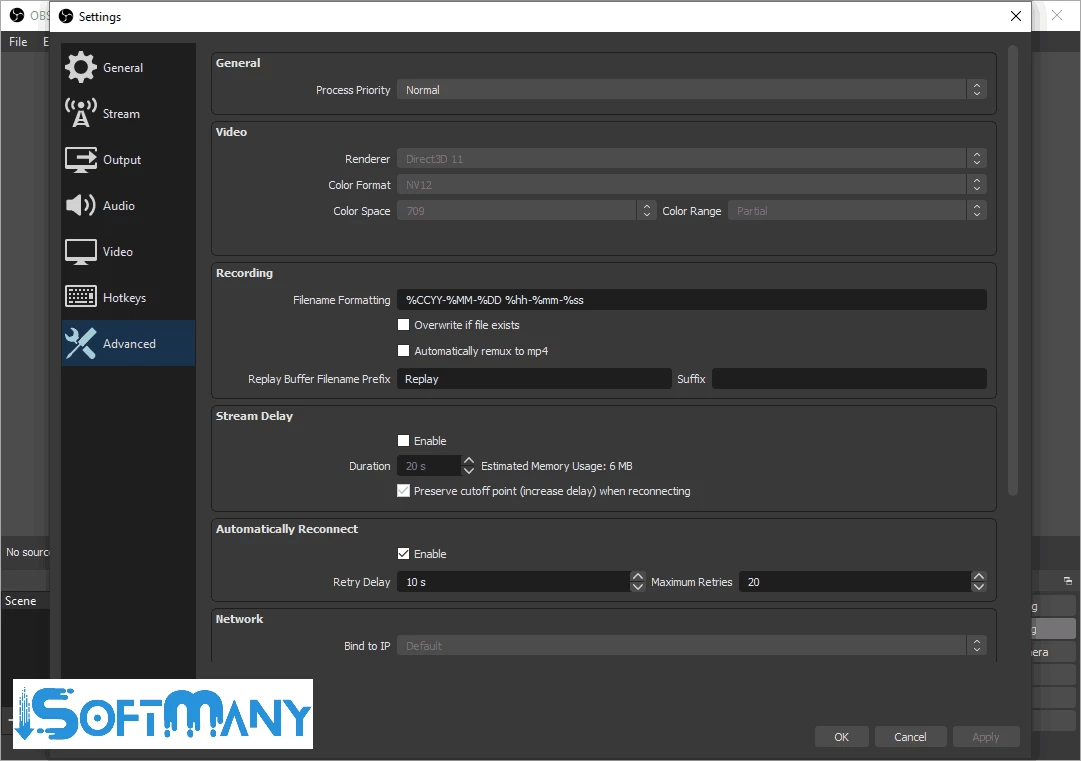
Task: Select the Output monitor-arrow icon
Action: coord(81,160)
